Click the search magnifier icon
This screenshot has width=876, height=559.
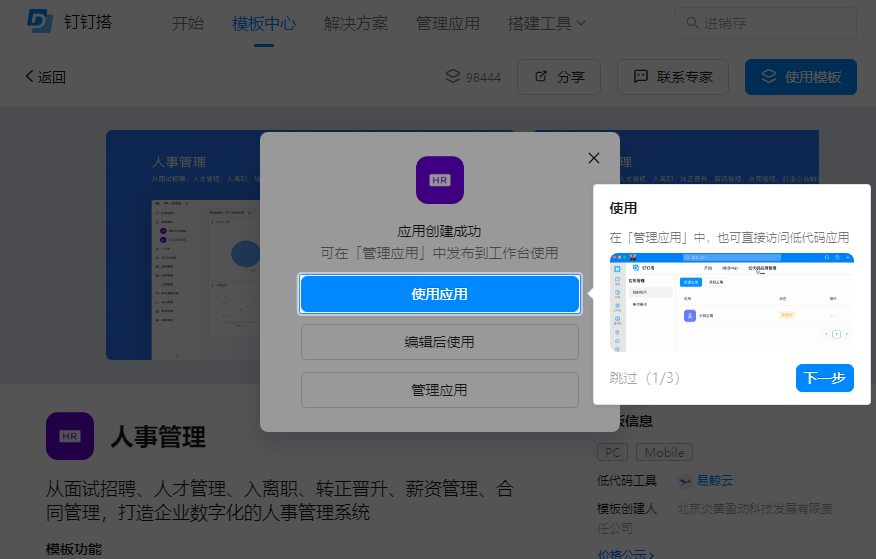tap(691, 23)
